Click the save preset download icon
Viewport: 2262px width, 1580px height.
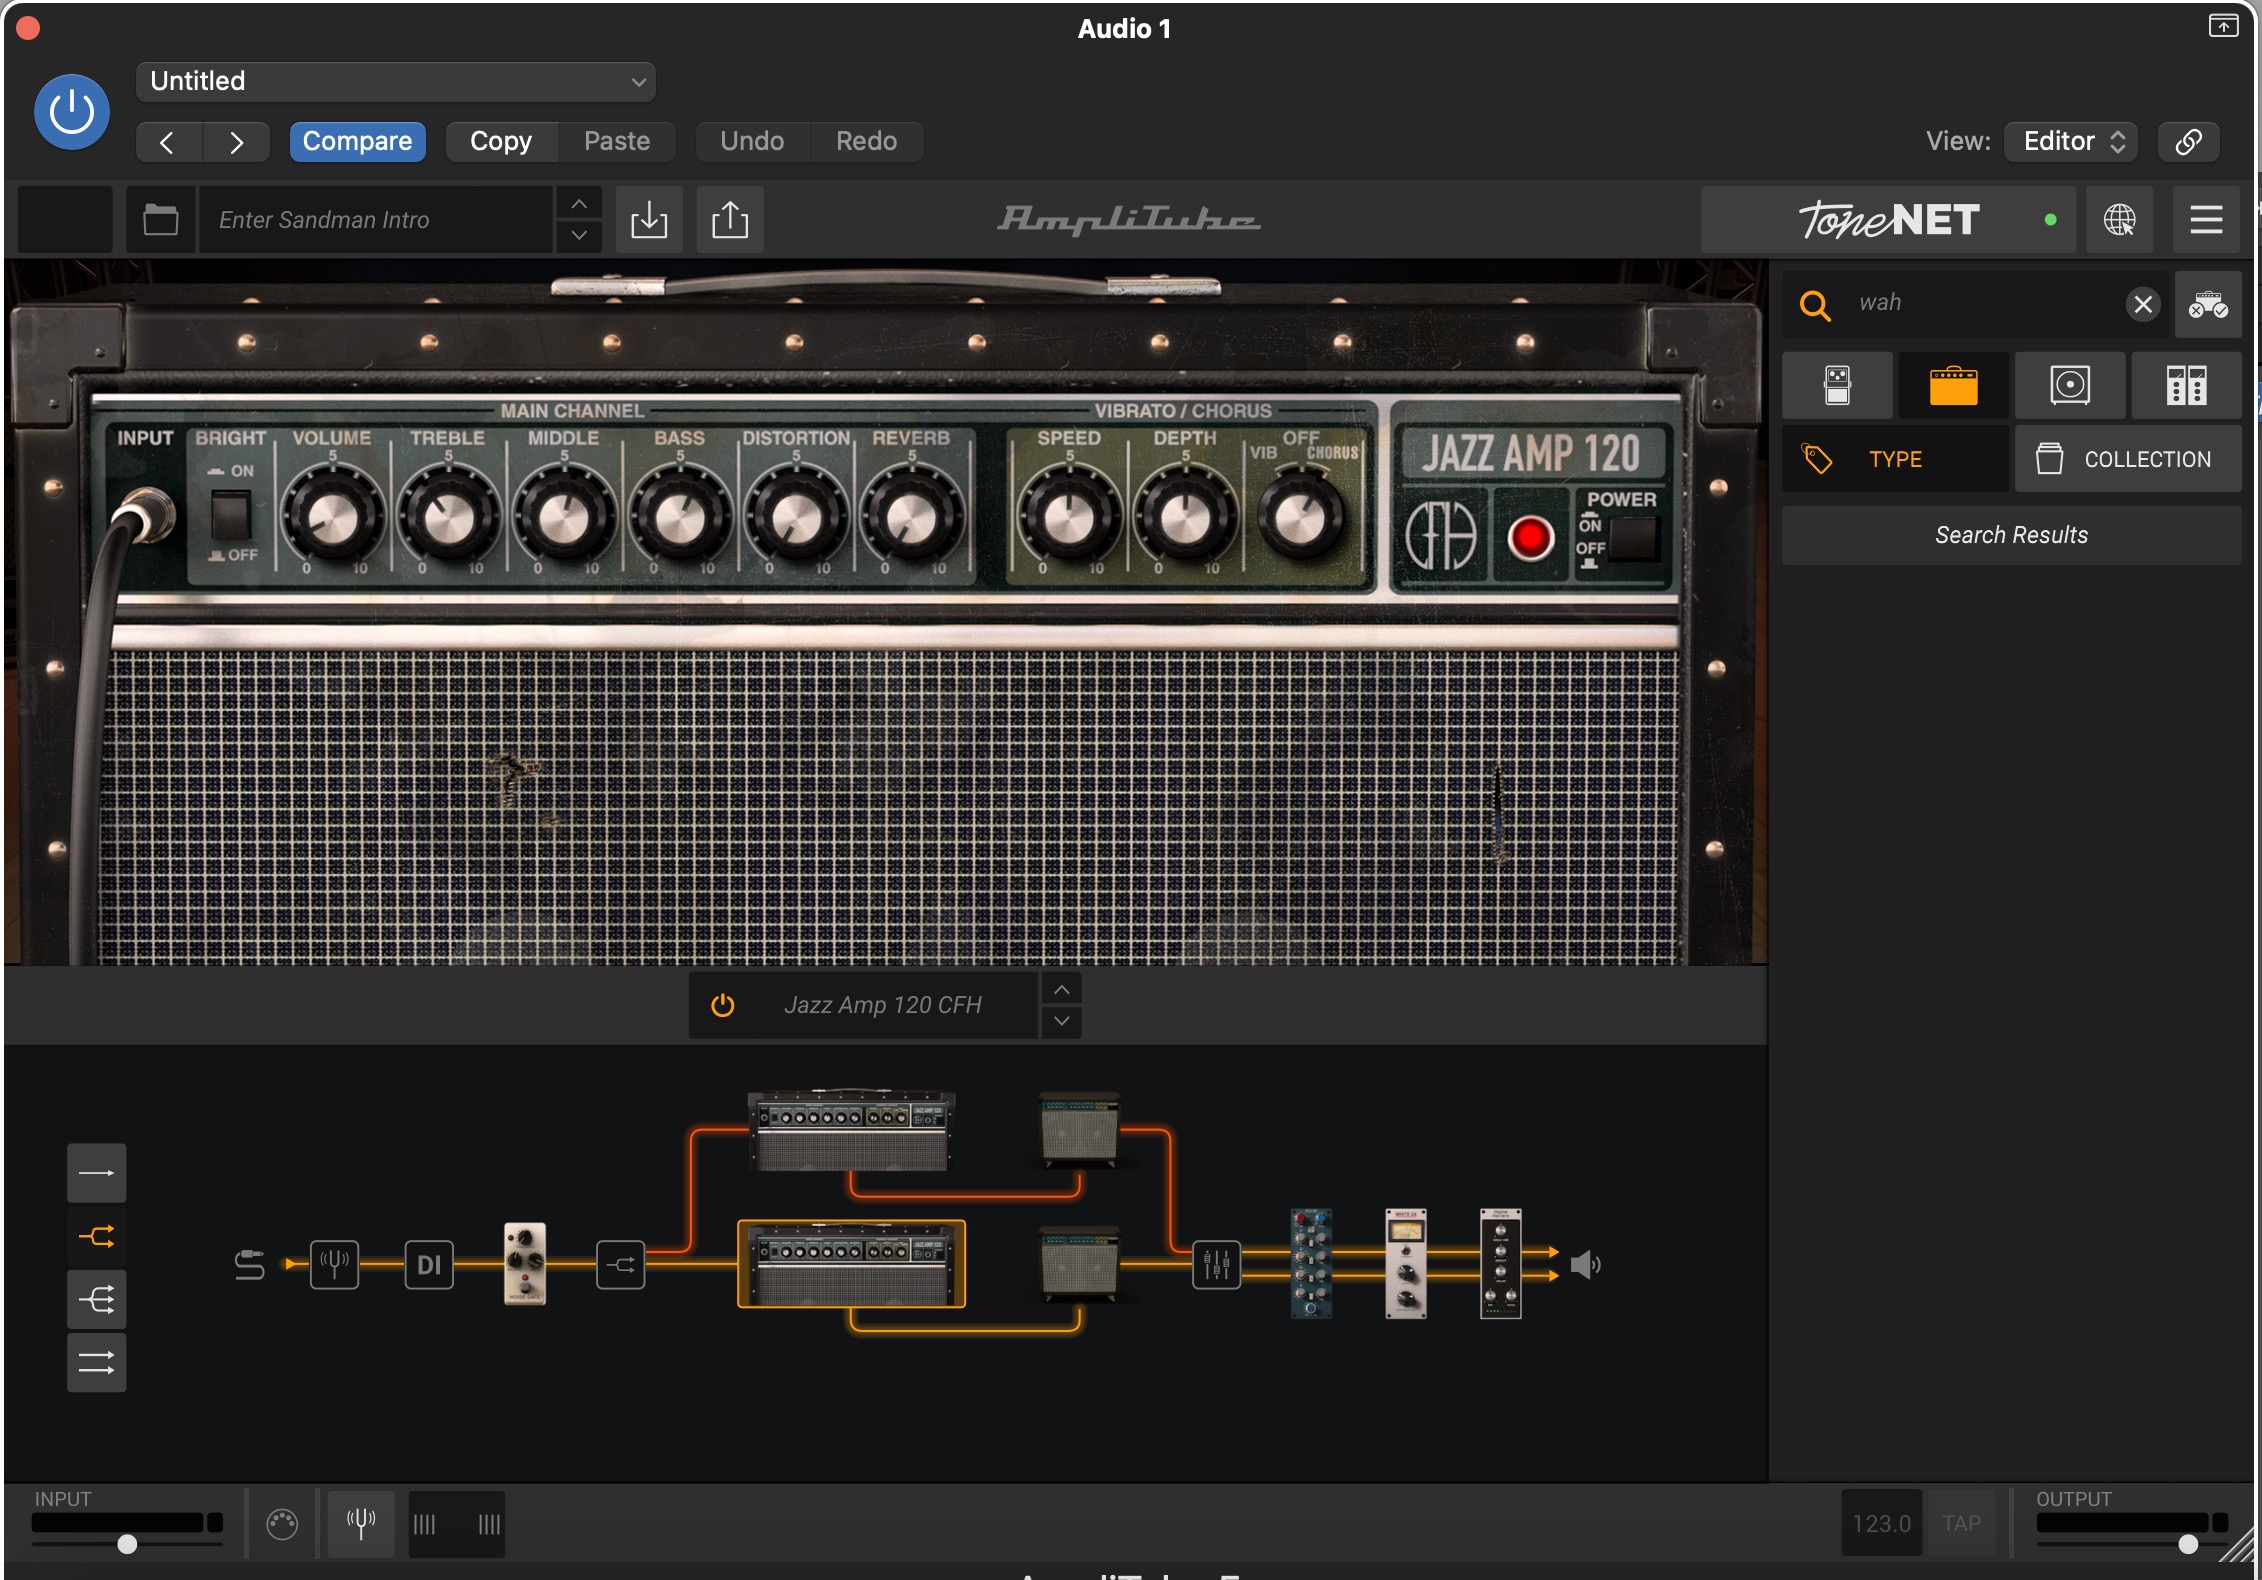[x=649, y=219]
